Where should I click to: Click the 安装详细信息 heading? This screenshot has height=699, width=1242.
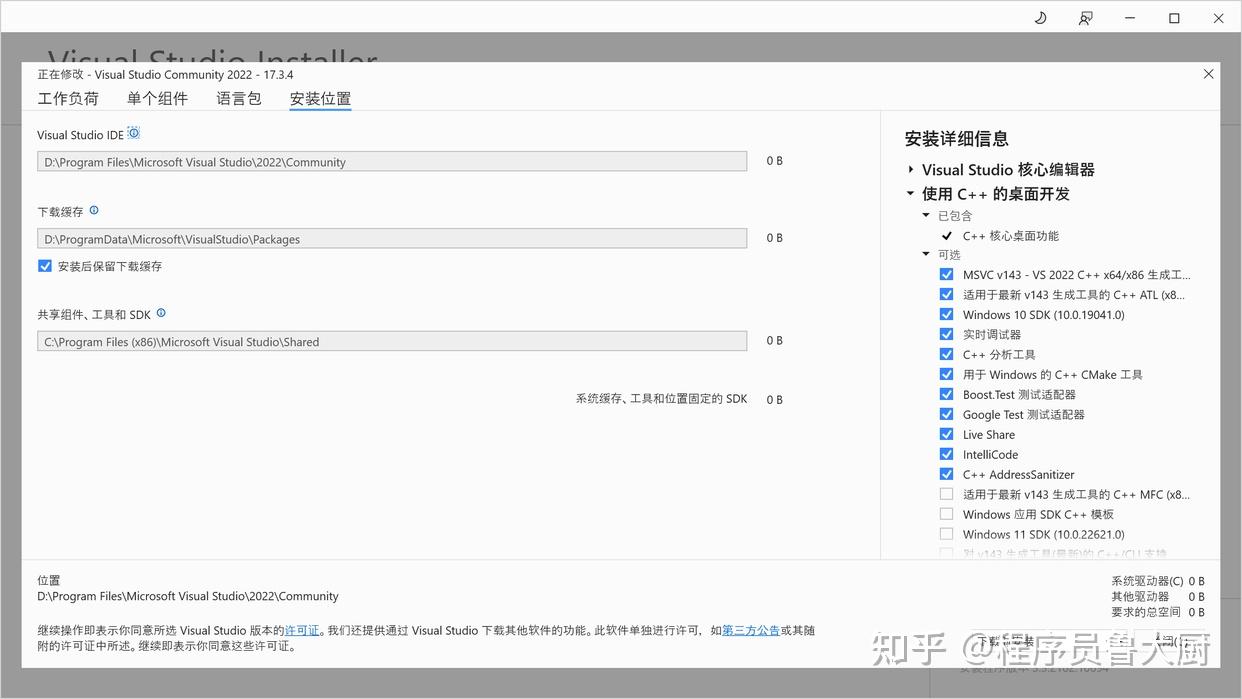956,139
